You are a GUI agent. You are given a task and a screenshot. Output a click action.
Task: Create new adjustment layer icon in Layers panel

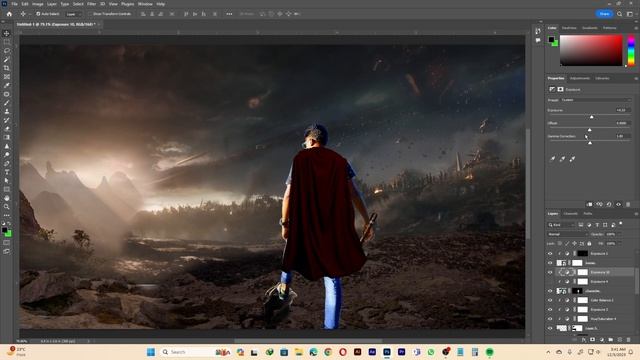tap(602, 340)
